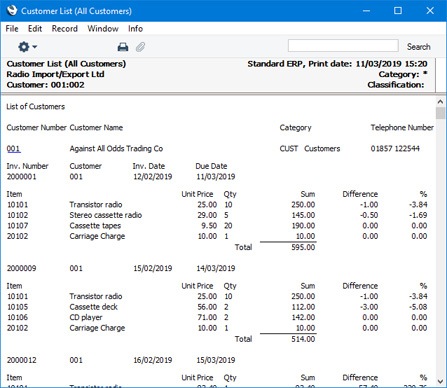The height and width of the screenshot is (388, 447).
Task: Click percentage value -1.69
Action: coord(418,215)
